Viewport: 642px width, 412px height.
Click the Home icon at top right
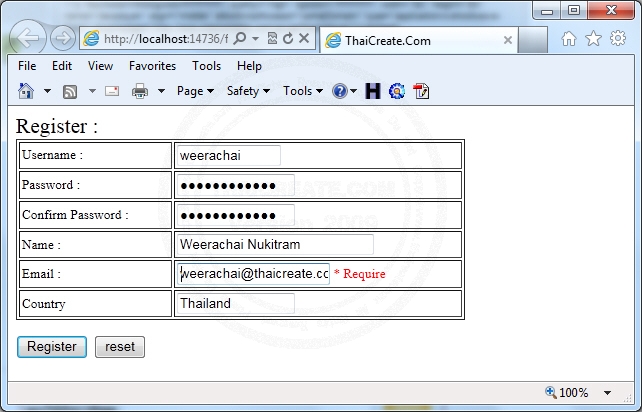tap(569, 39)
